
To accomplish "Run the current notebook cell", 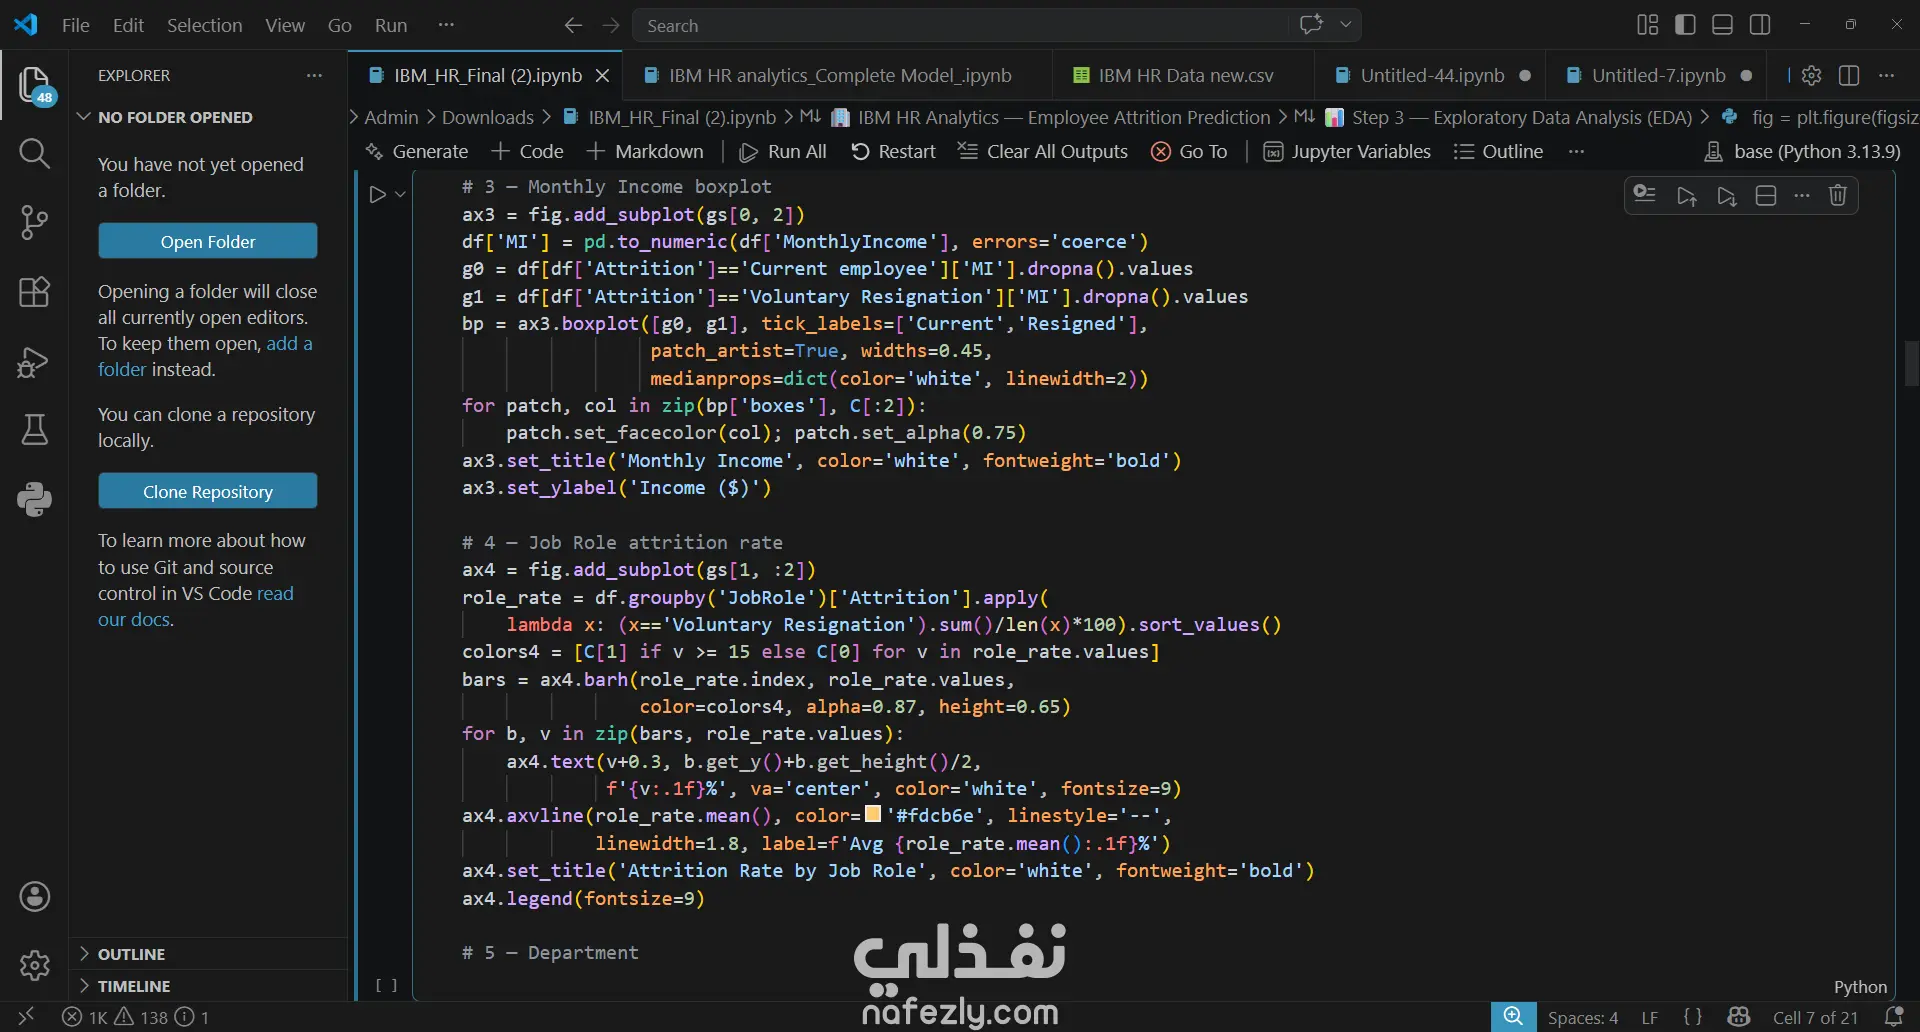I will coord(377,194).
